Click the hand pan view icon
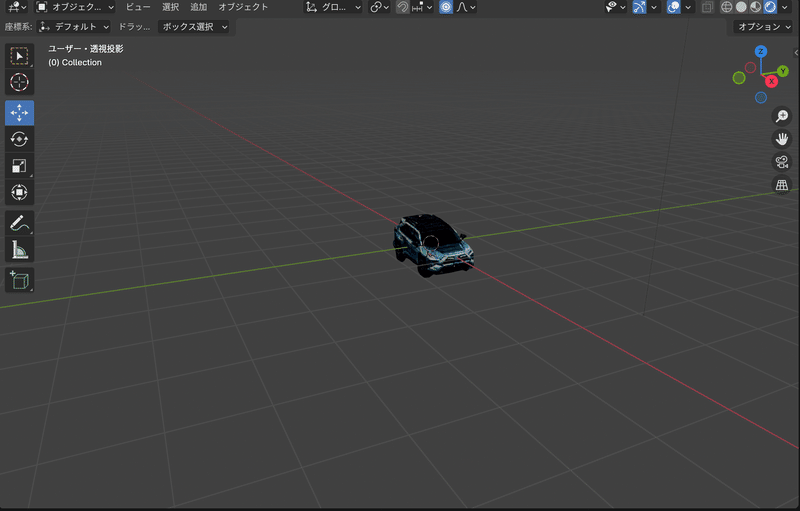The height and width of the screenshot is (511, 800). [782, 139]
